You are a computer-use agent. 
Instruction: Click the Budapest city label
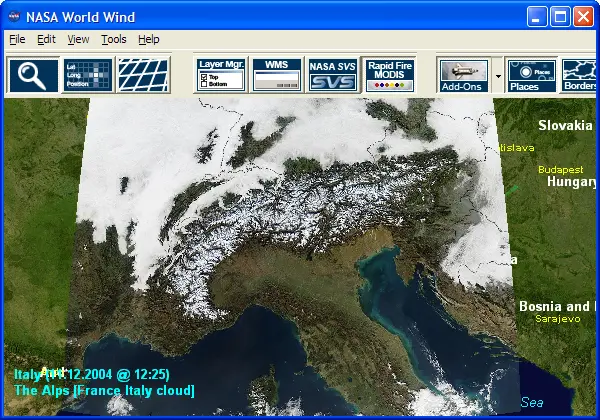pos(561,169)
